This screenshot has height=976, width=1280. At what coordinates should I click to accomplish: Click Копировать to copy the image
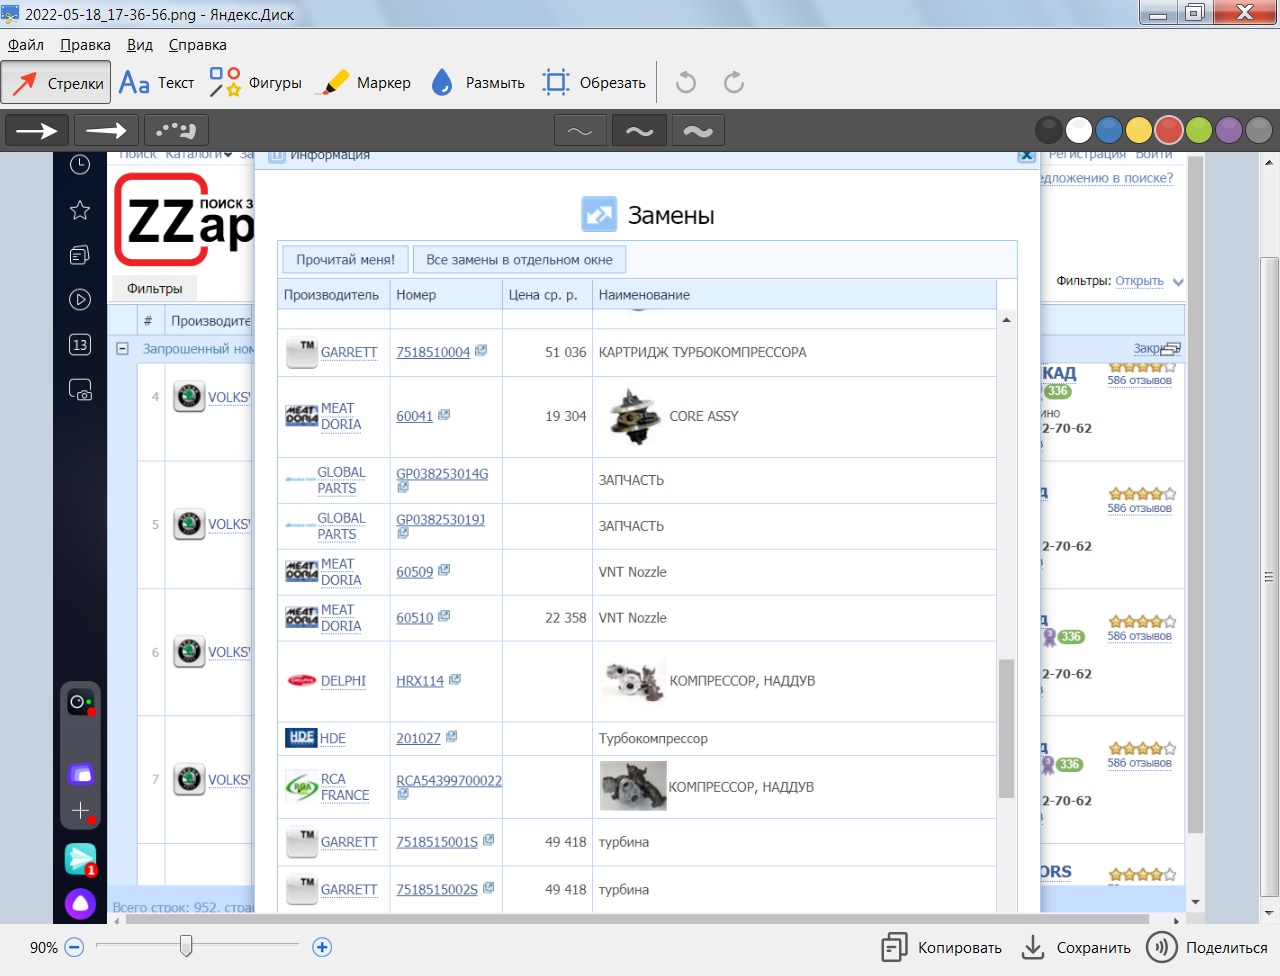(x=941, y=947)
